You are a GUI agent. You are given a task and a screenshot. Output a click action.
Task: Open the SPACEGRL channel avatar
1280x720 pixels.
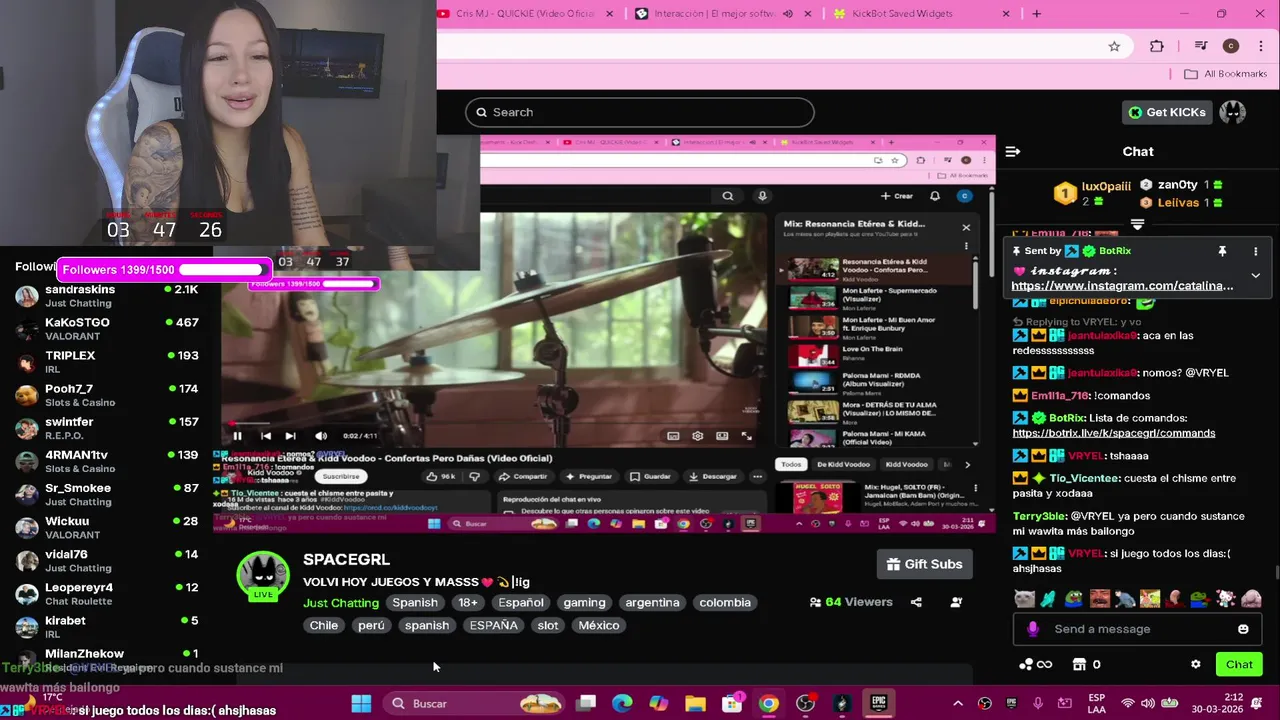(x=263, y=576)
